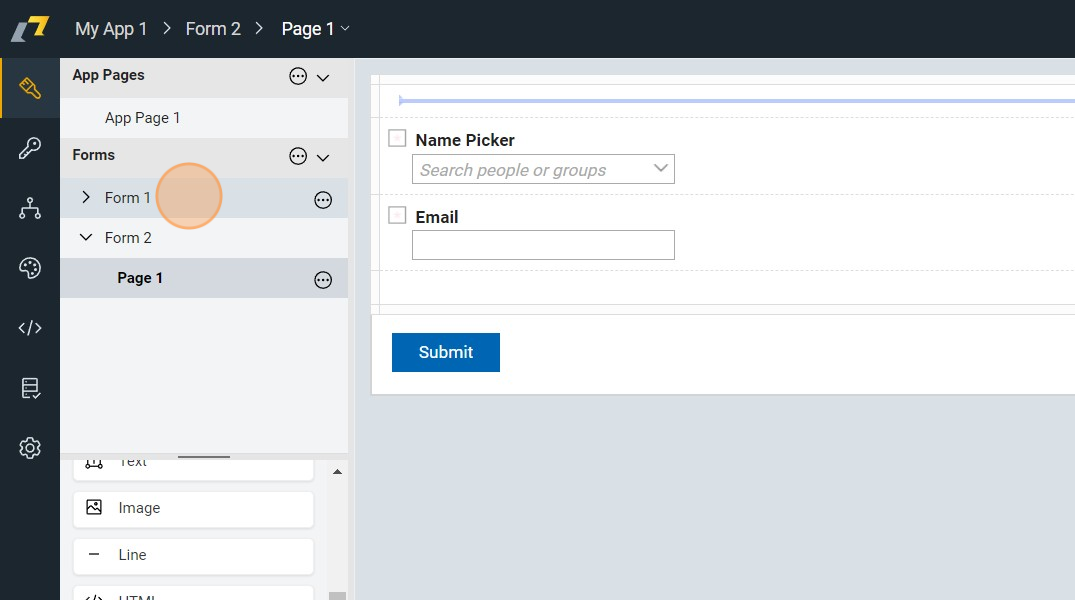Click the key icon in sidebar

click(30, 149)
